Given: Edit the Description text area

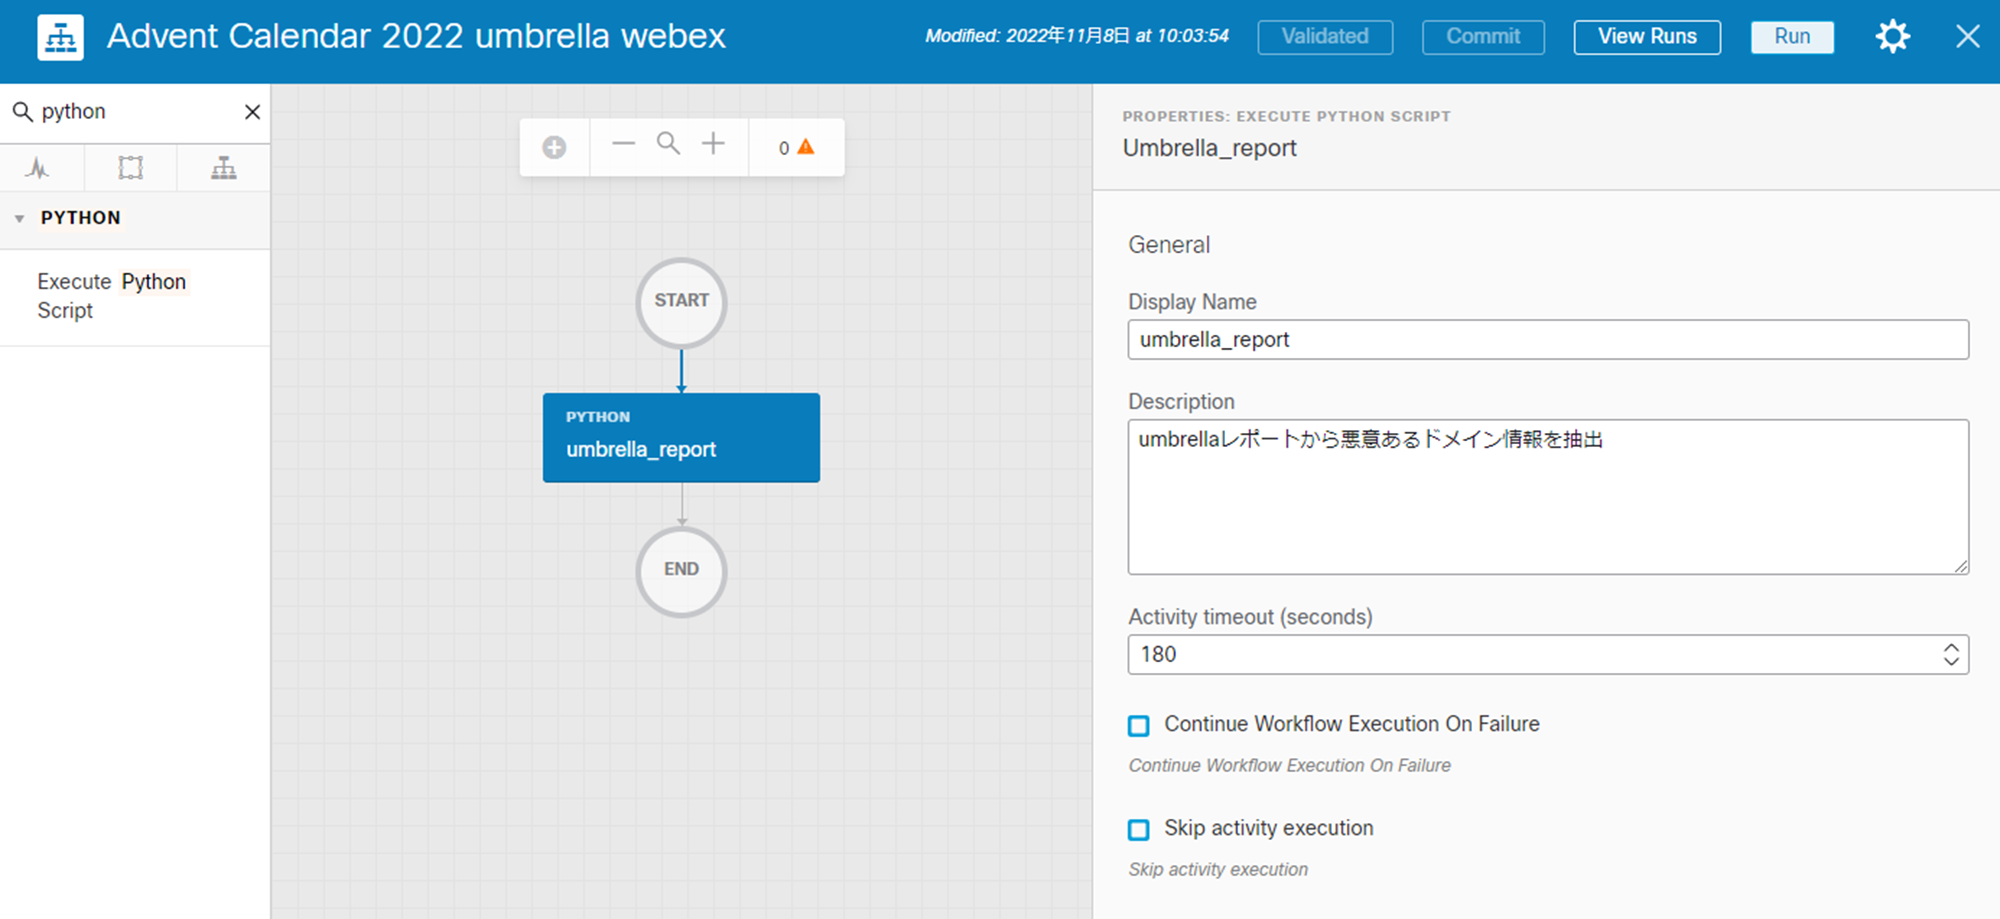Looking at the screenshot, I should [1548, 497].
